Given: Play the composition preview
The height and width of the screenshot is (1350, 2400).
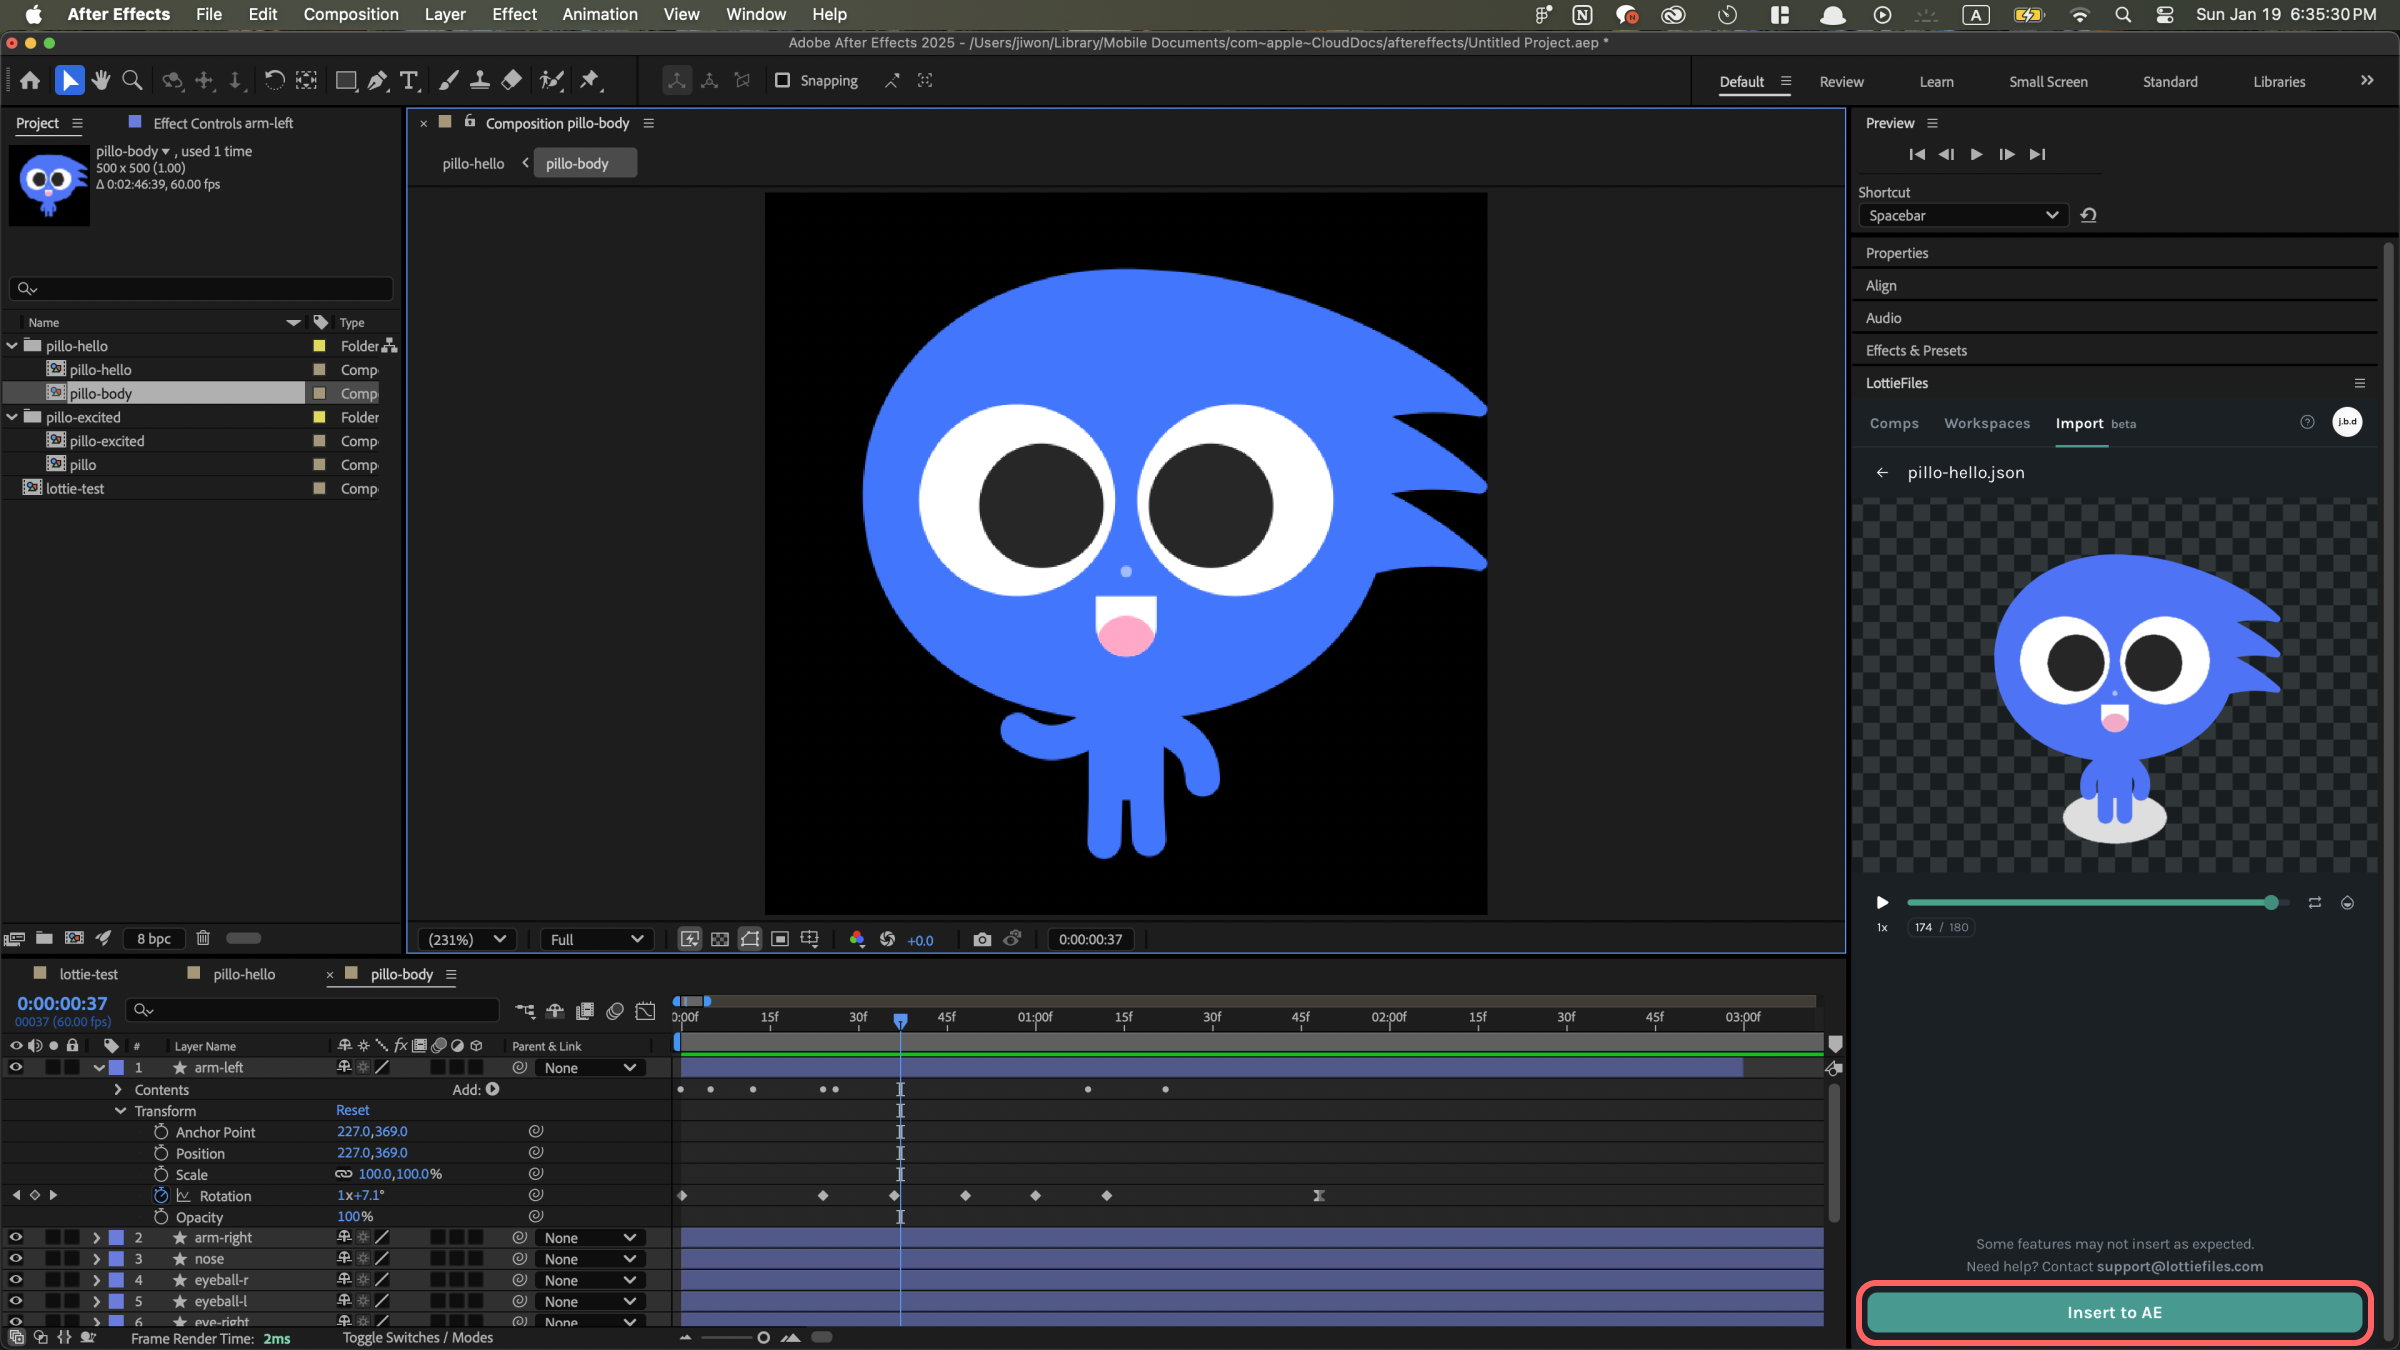Looking at the screenshot, I should pyautogui.click(x=1976, y=154).
